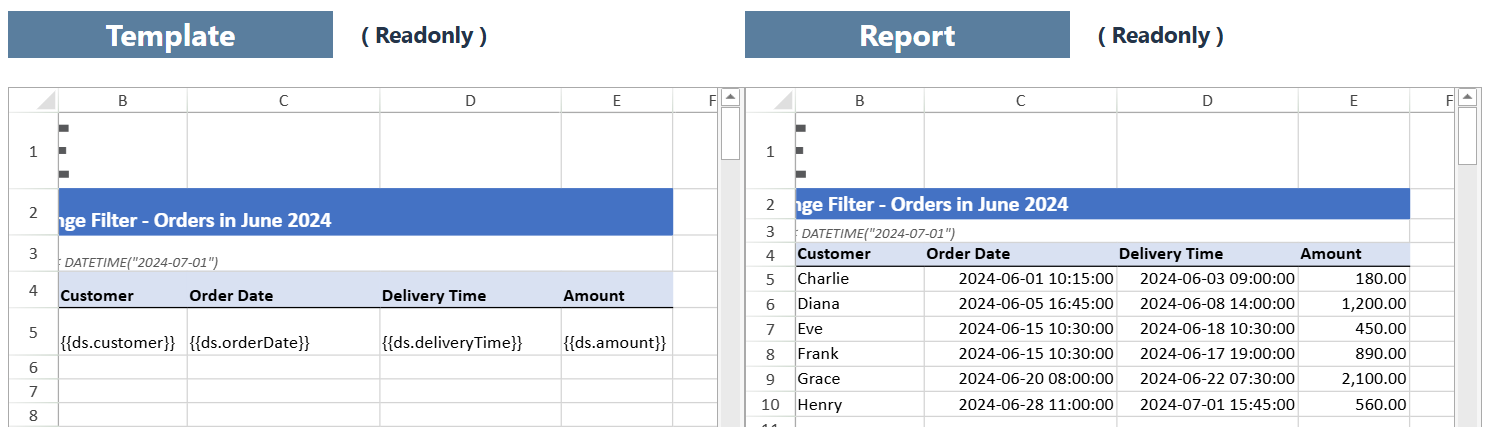Select row 5 header in Template sheet
Screen dimensions: 1489x427
pos(33,332)
